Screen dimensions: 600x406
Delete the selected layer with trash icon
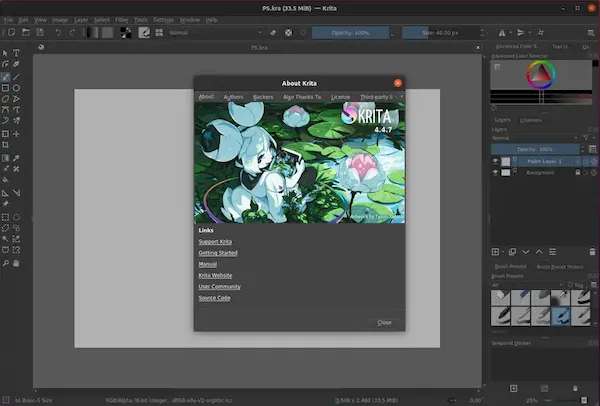point(592,252)
